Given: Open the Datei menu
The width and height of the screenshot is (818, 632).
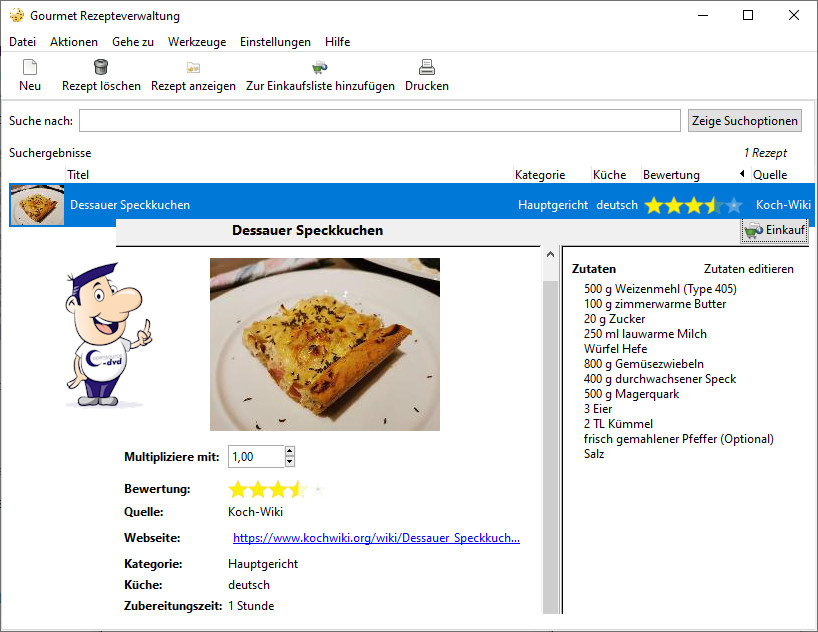Looking at the screenshot, I should (22, 42).
